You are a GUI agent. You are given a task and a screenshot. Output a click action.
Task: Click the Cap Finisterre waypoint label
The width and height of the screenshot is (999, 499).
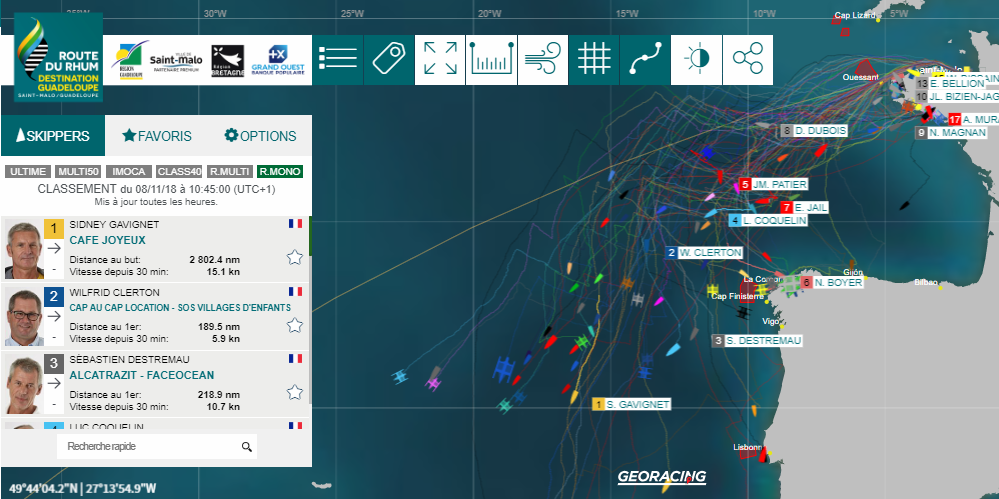coord(737,296)
